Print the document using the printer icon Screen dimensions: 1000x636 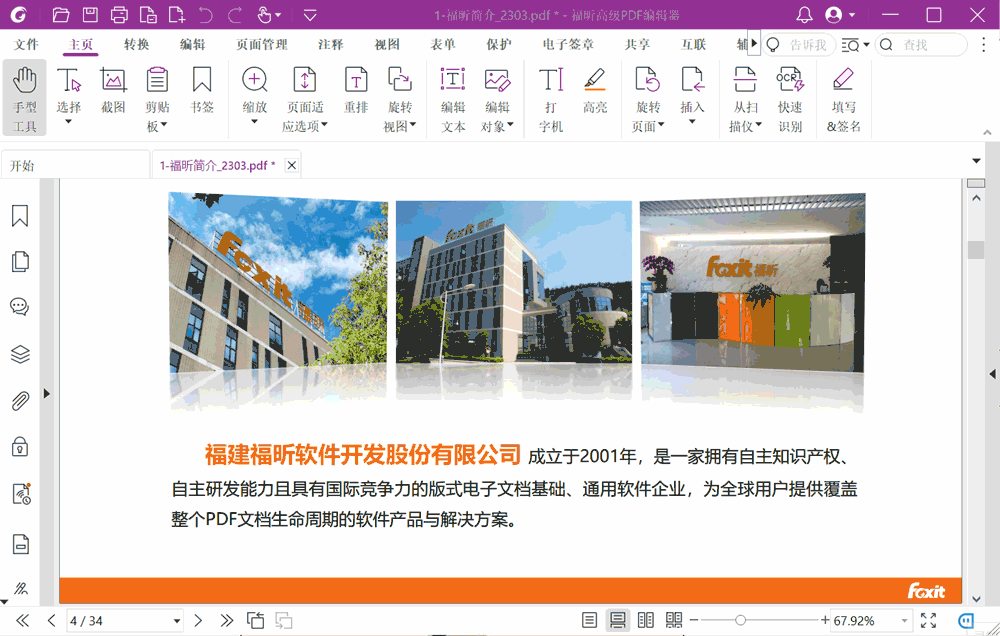point(119,15)
